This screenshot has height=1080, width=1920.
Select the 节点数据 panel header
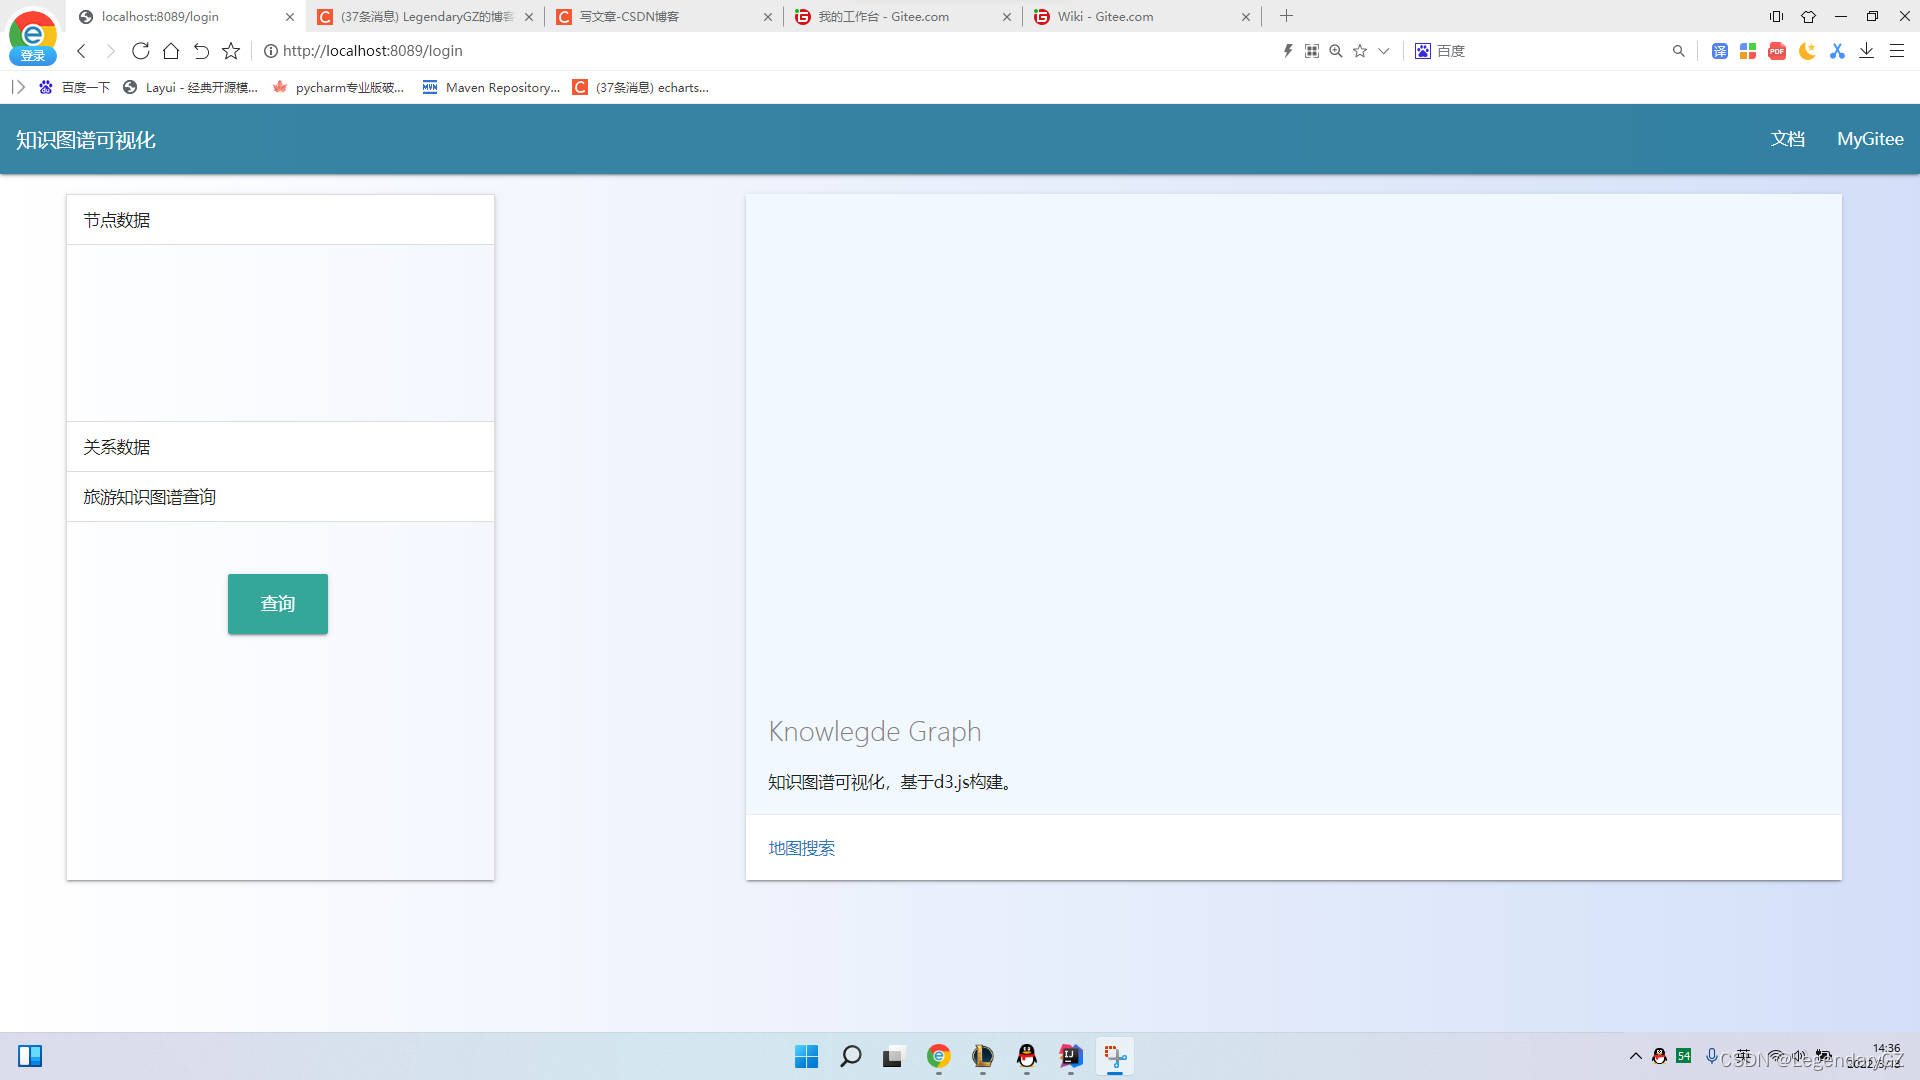(280, 220)
